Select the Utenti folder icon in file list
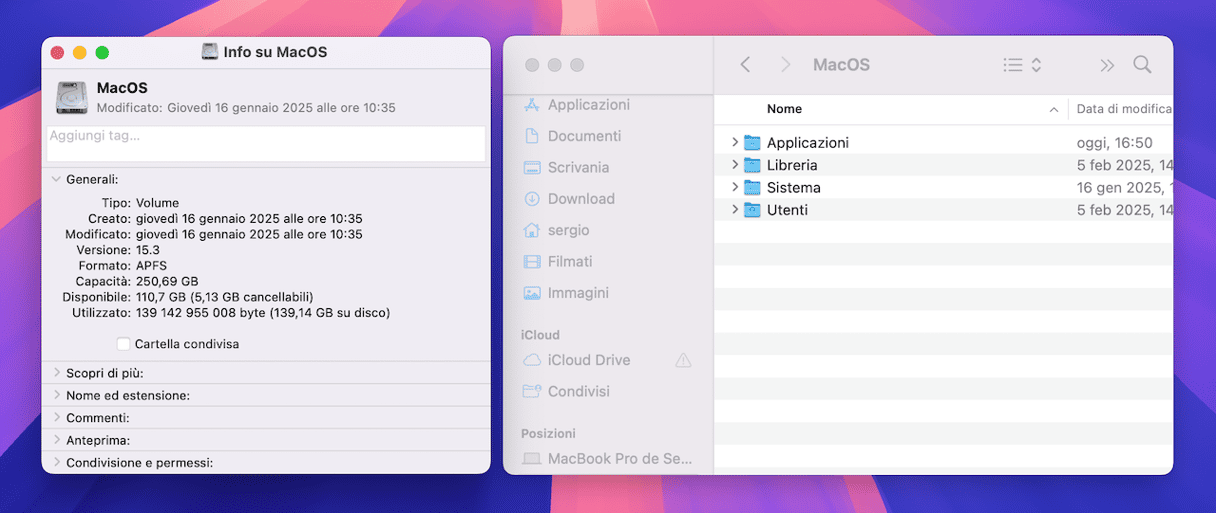1216x513 pixels. click(752, 210)
